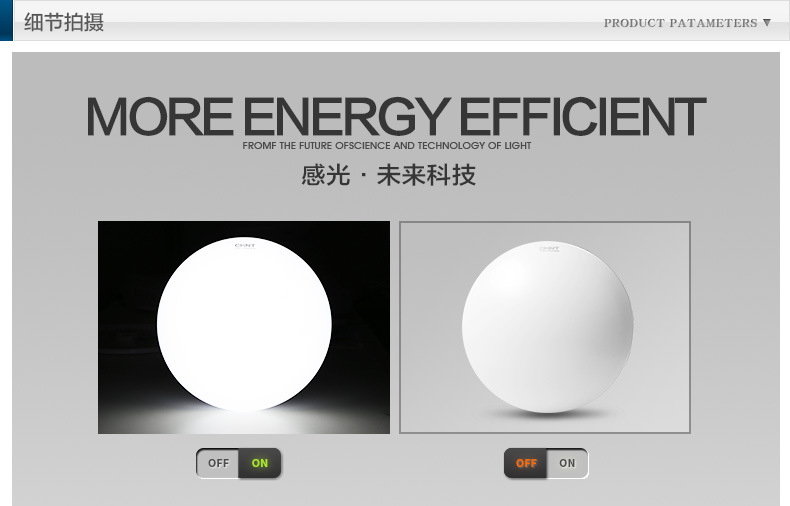
Task: Select the 细节拍摄 section heading
Action: point(64,22)
